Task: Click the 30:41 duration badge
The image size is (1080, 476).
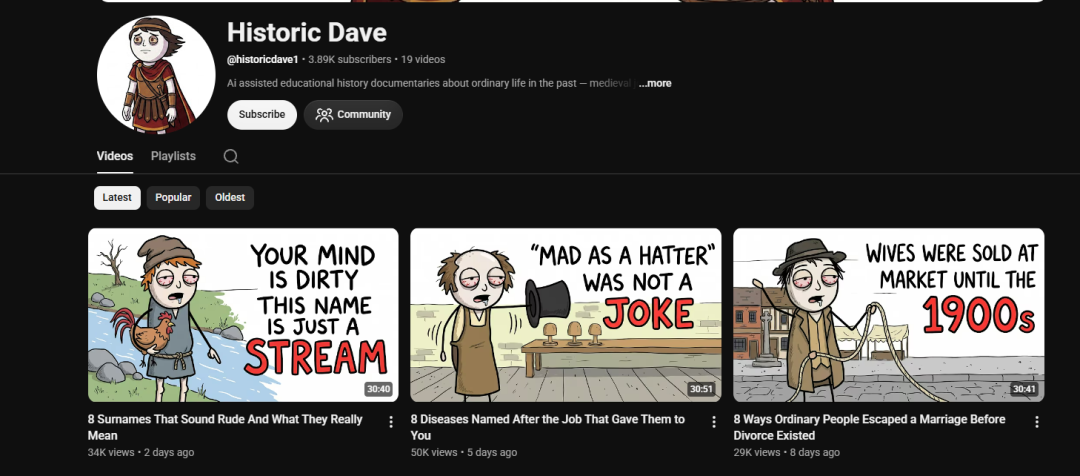Action: coord(1024,389)
